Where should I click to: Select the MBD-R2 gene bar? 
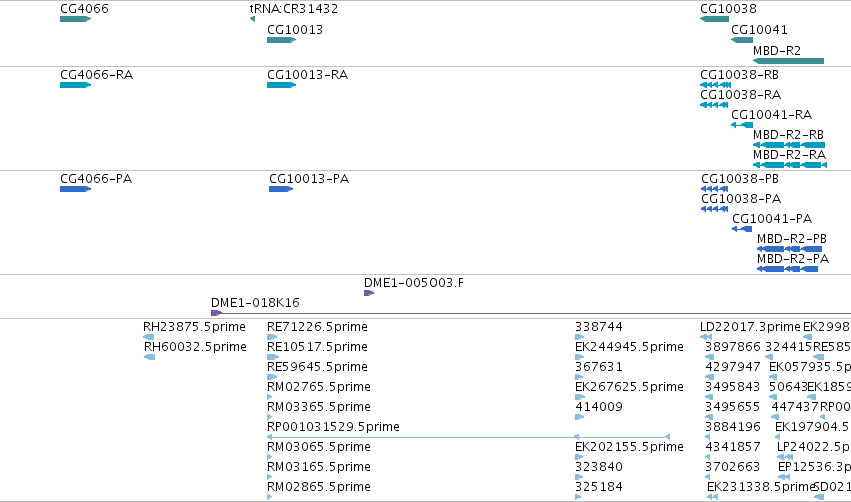click(788, 61)
